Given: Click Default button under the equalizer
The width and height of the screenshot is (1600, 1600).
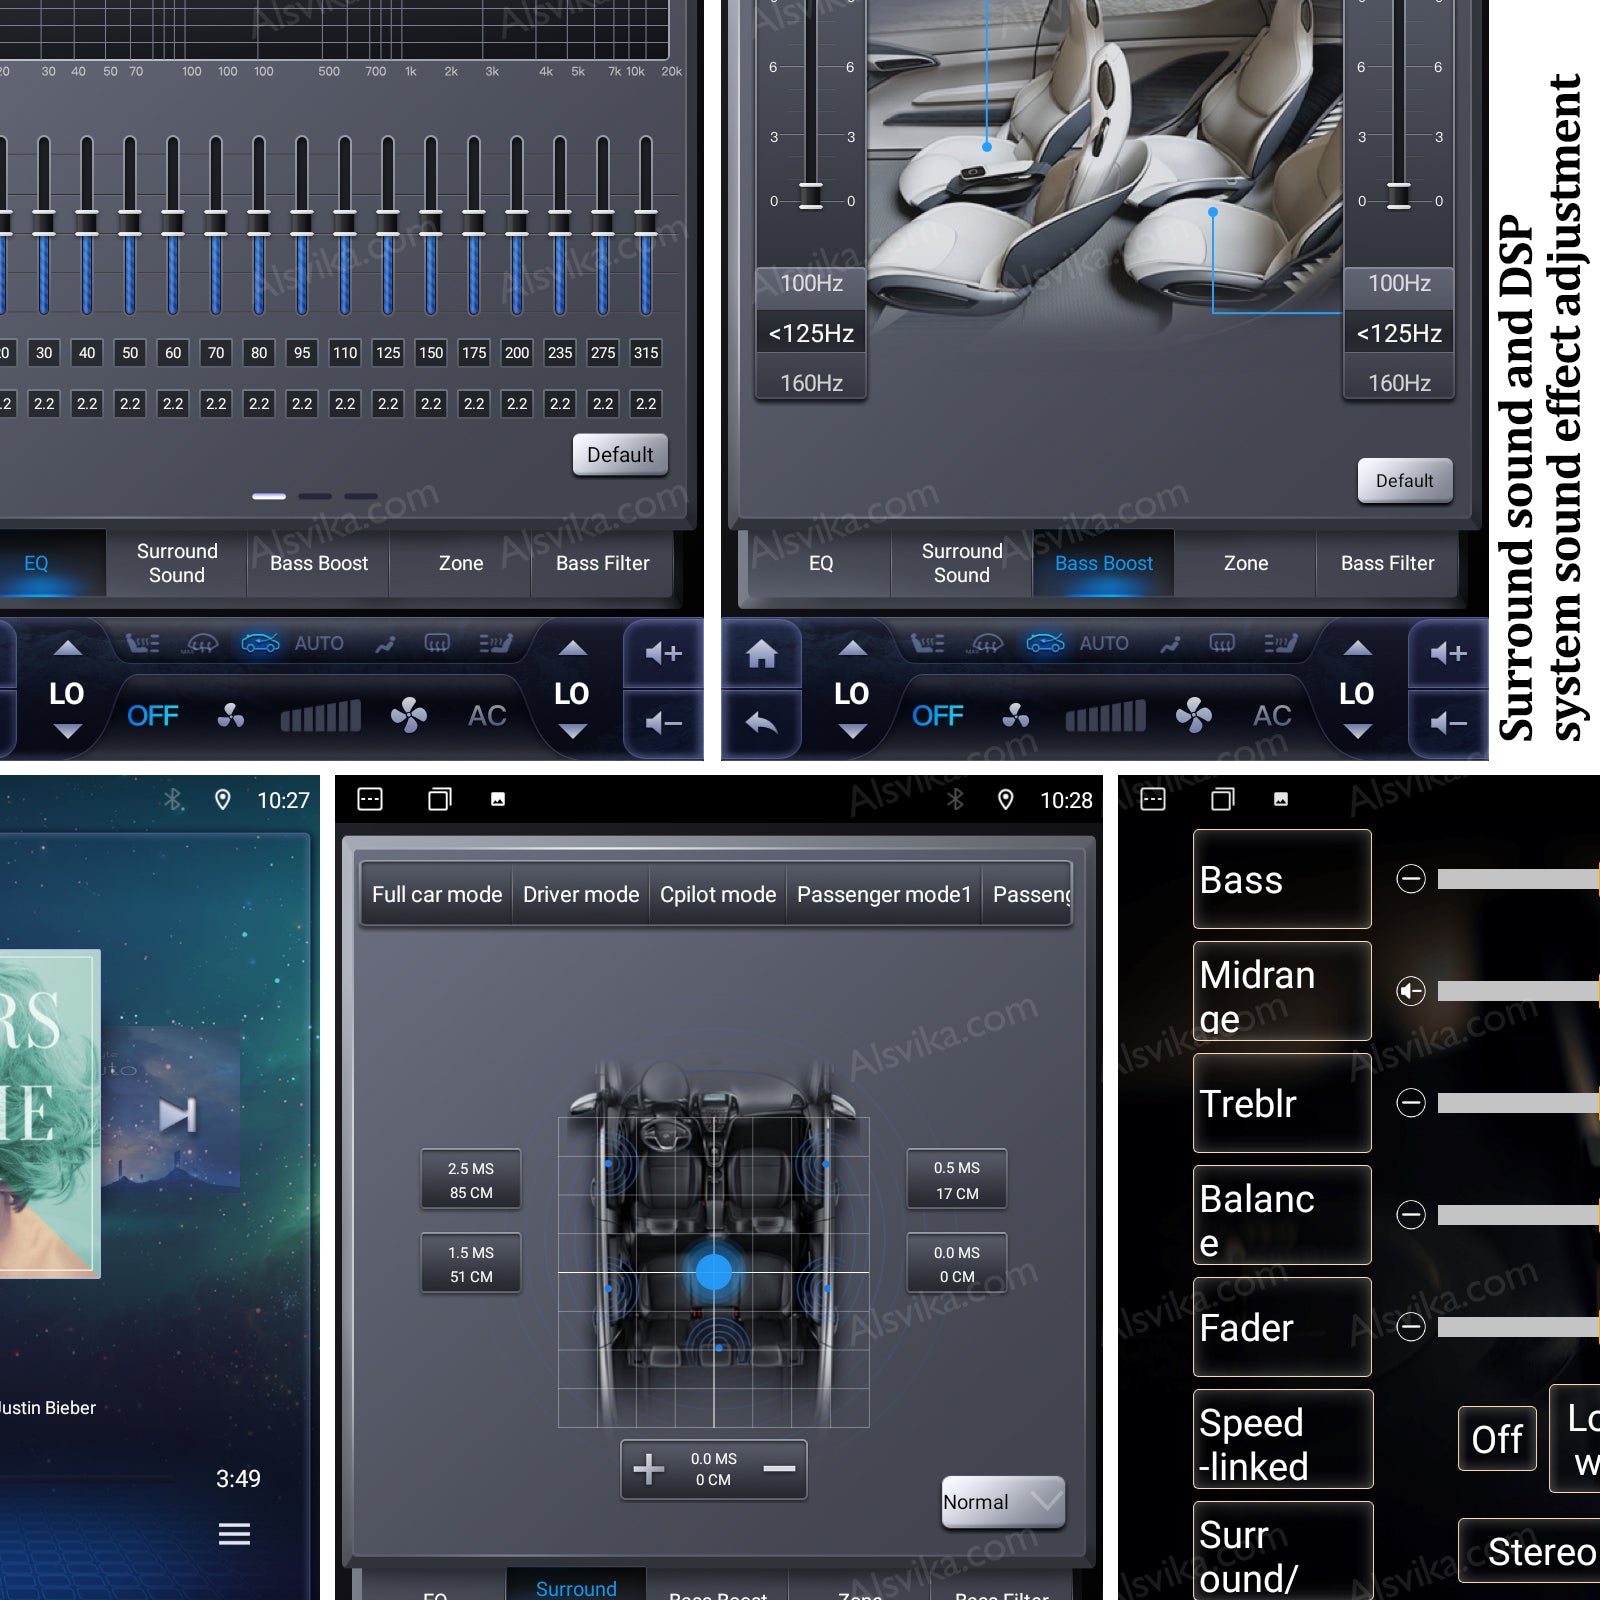Looking at the screenshot, I should [x=619, y=455].
